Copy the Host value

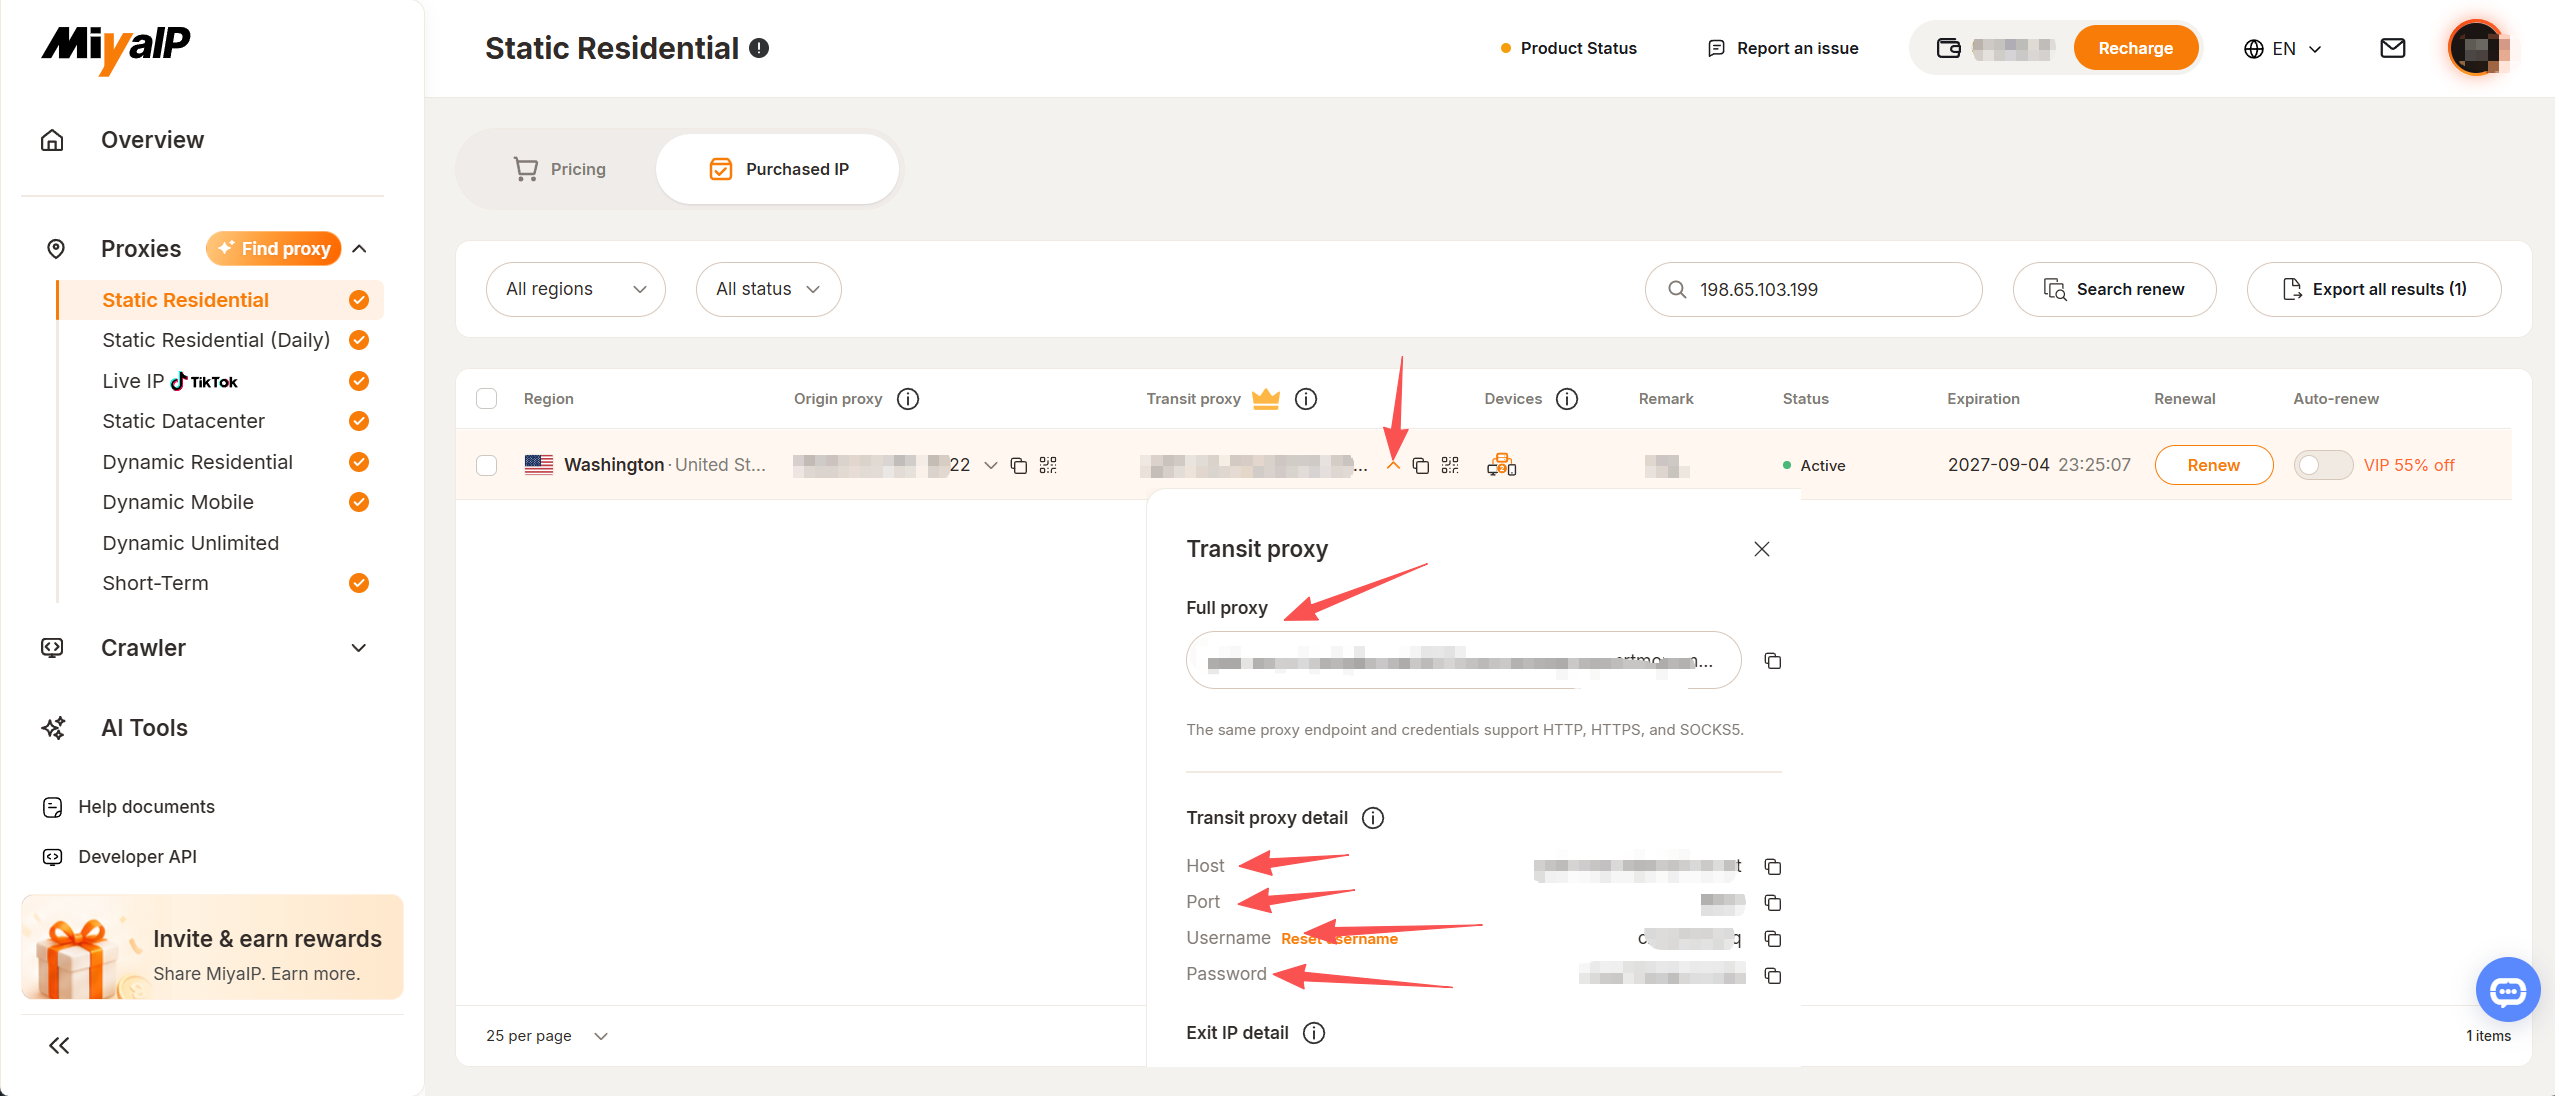(1772, 866)
